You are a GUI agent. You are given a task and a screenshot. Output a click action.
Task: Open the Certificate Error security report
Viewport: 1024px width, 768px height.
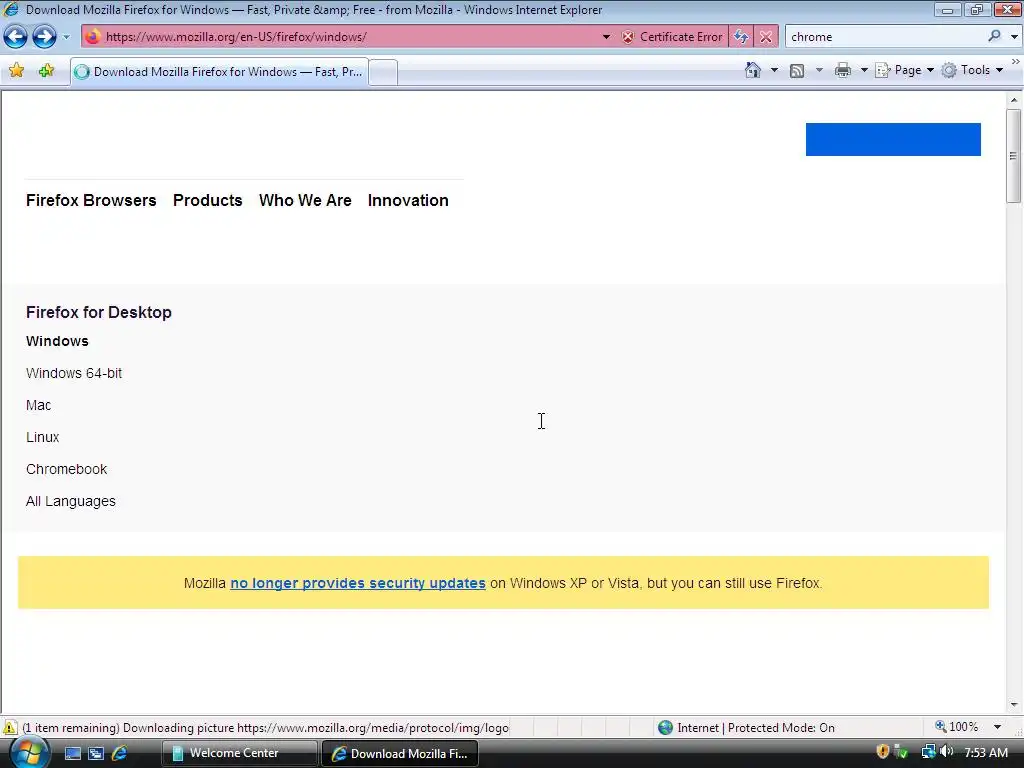click(673, 37)
